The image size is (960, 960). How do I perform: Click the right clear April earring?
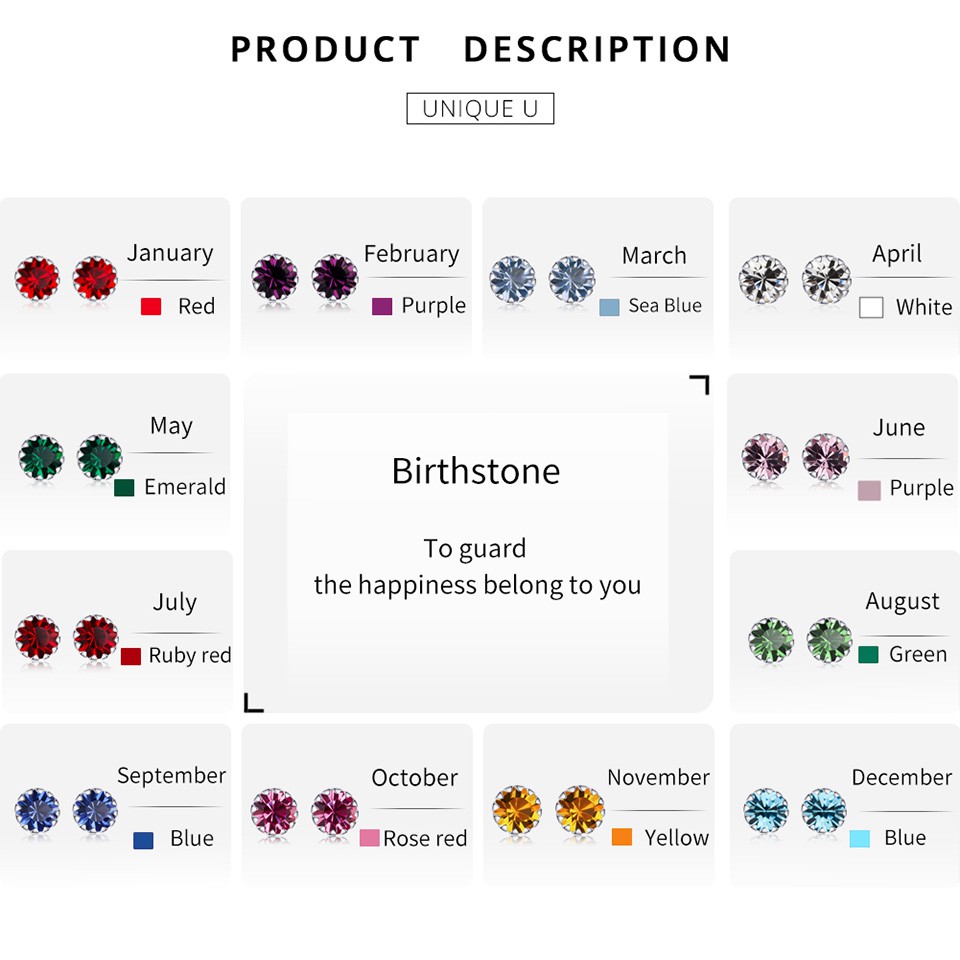(x=827, y=280)
